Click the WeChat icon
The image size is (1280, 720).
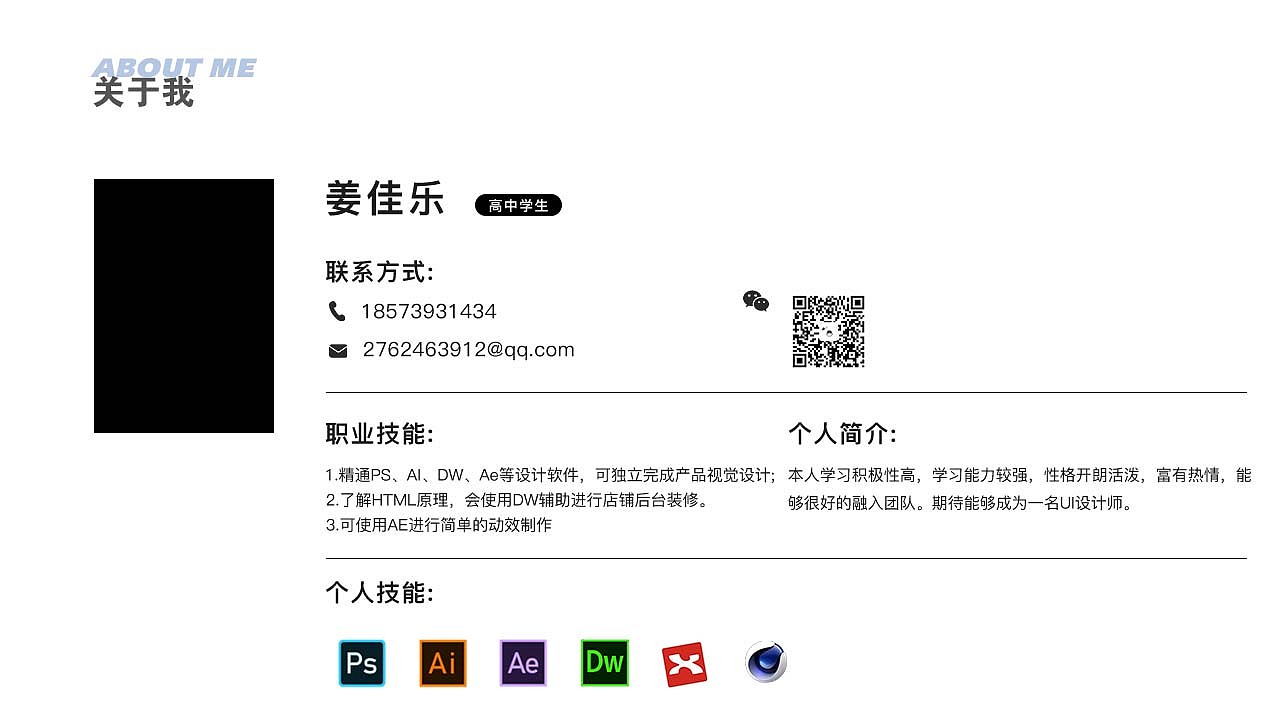coord(756,301)
